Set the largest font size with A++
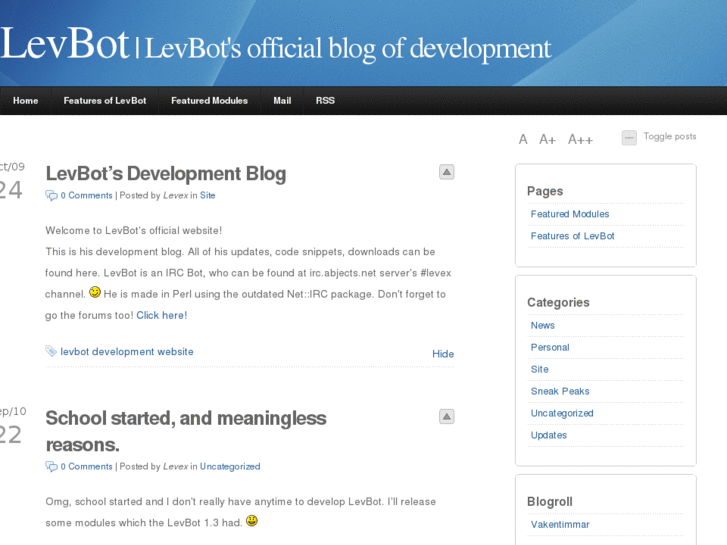 click(x=580, y=139)
